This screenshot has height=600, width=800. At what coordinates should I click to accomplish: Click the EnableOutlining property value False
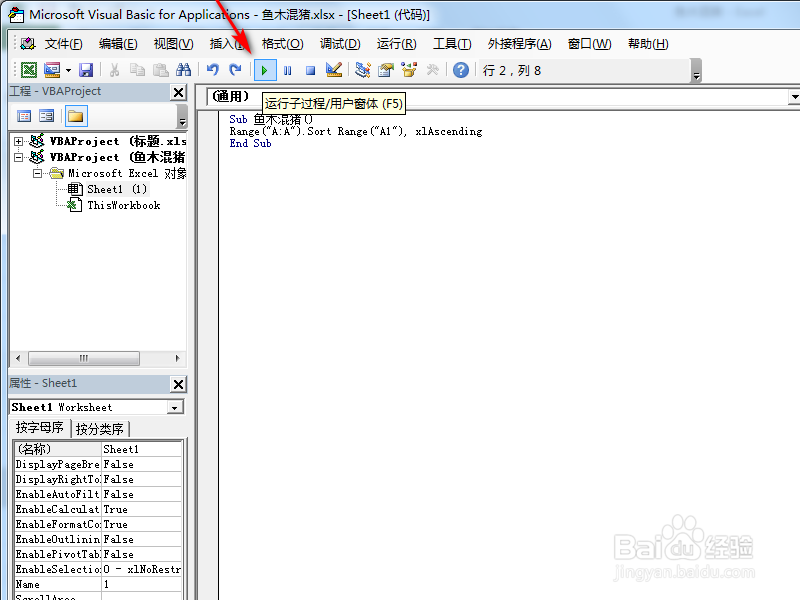click(141, 539)
